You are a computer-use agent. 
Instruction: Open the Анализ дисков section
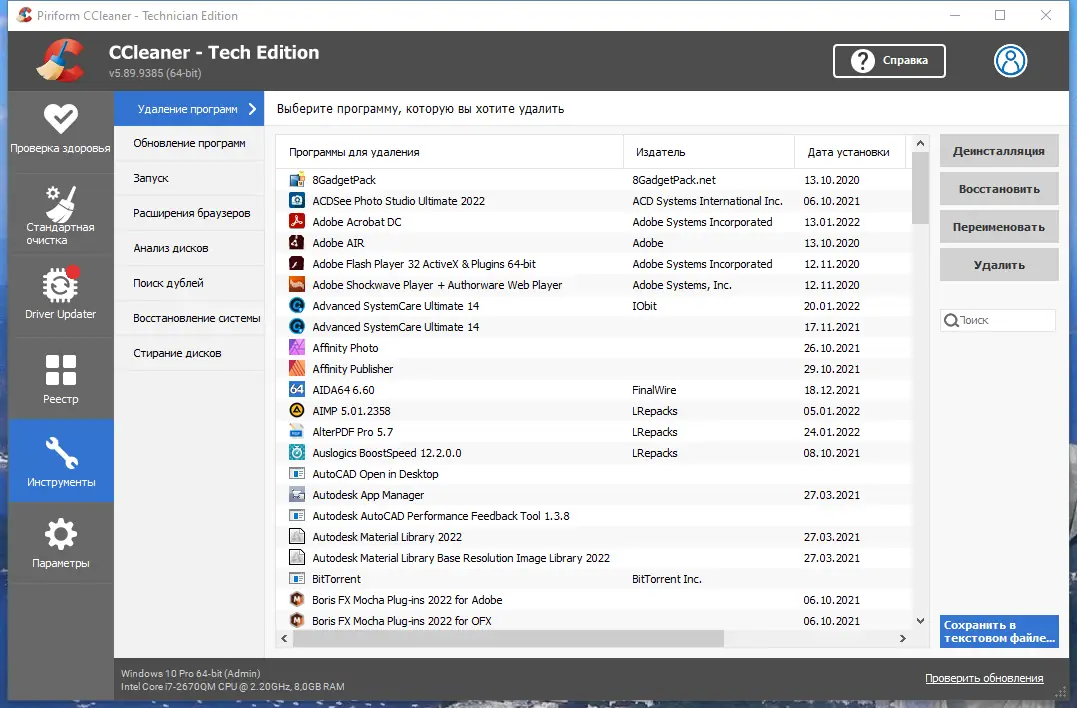coord(171,248)
